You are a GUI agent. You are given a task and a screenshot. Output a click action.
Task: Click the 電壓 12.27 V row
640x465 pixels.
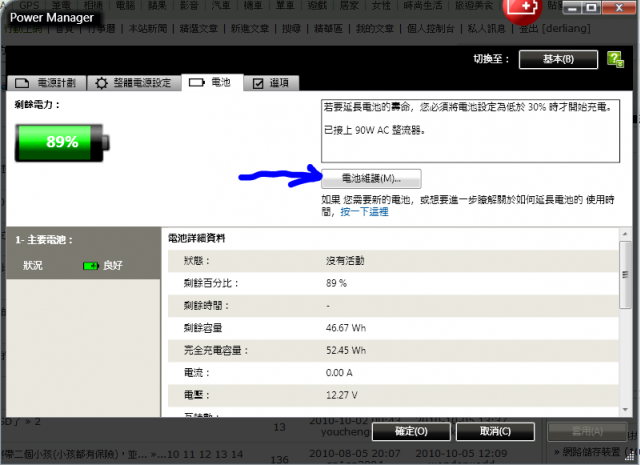393,395
